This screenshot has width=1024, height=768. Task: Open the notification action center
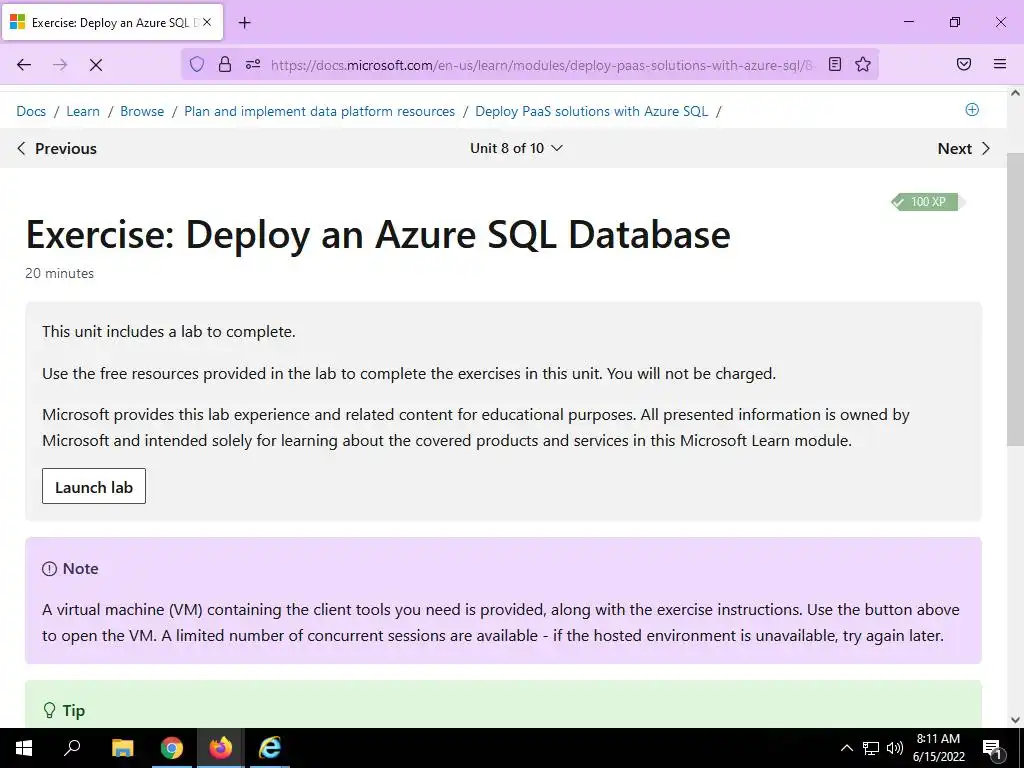click(x=993, y=748)
